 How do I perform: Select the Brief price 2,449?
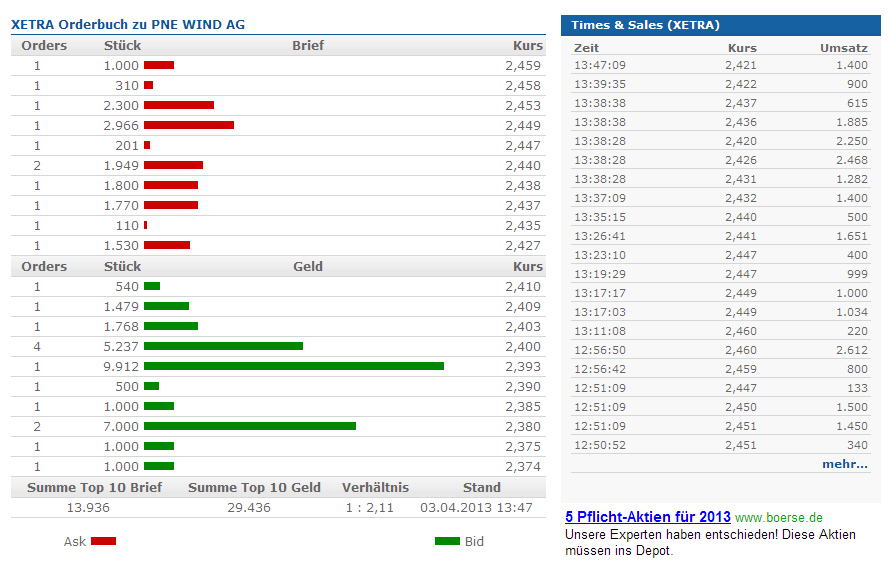[523, 126]
